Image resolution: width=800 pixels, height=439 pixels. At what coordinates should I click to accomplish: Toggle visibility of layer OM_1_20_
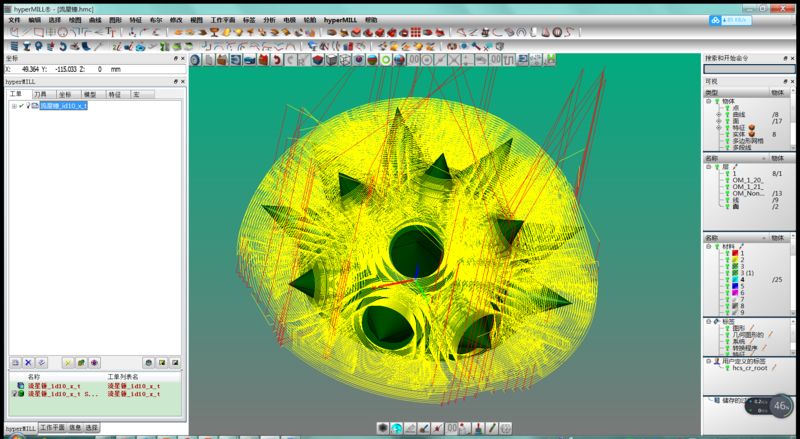tap(727, 180)
